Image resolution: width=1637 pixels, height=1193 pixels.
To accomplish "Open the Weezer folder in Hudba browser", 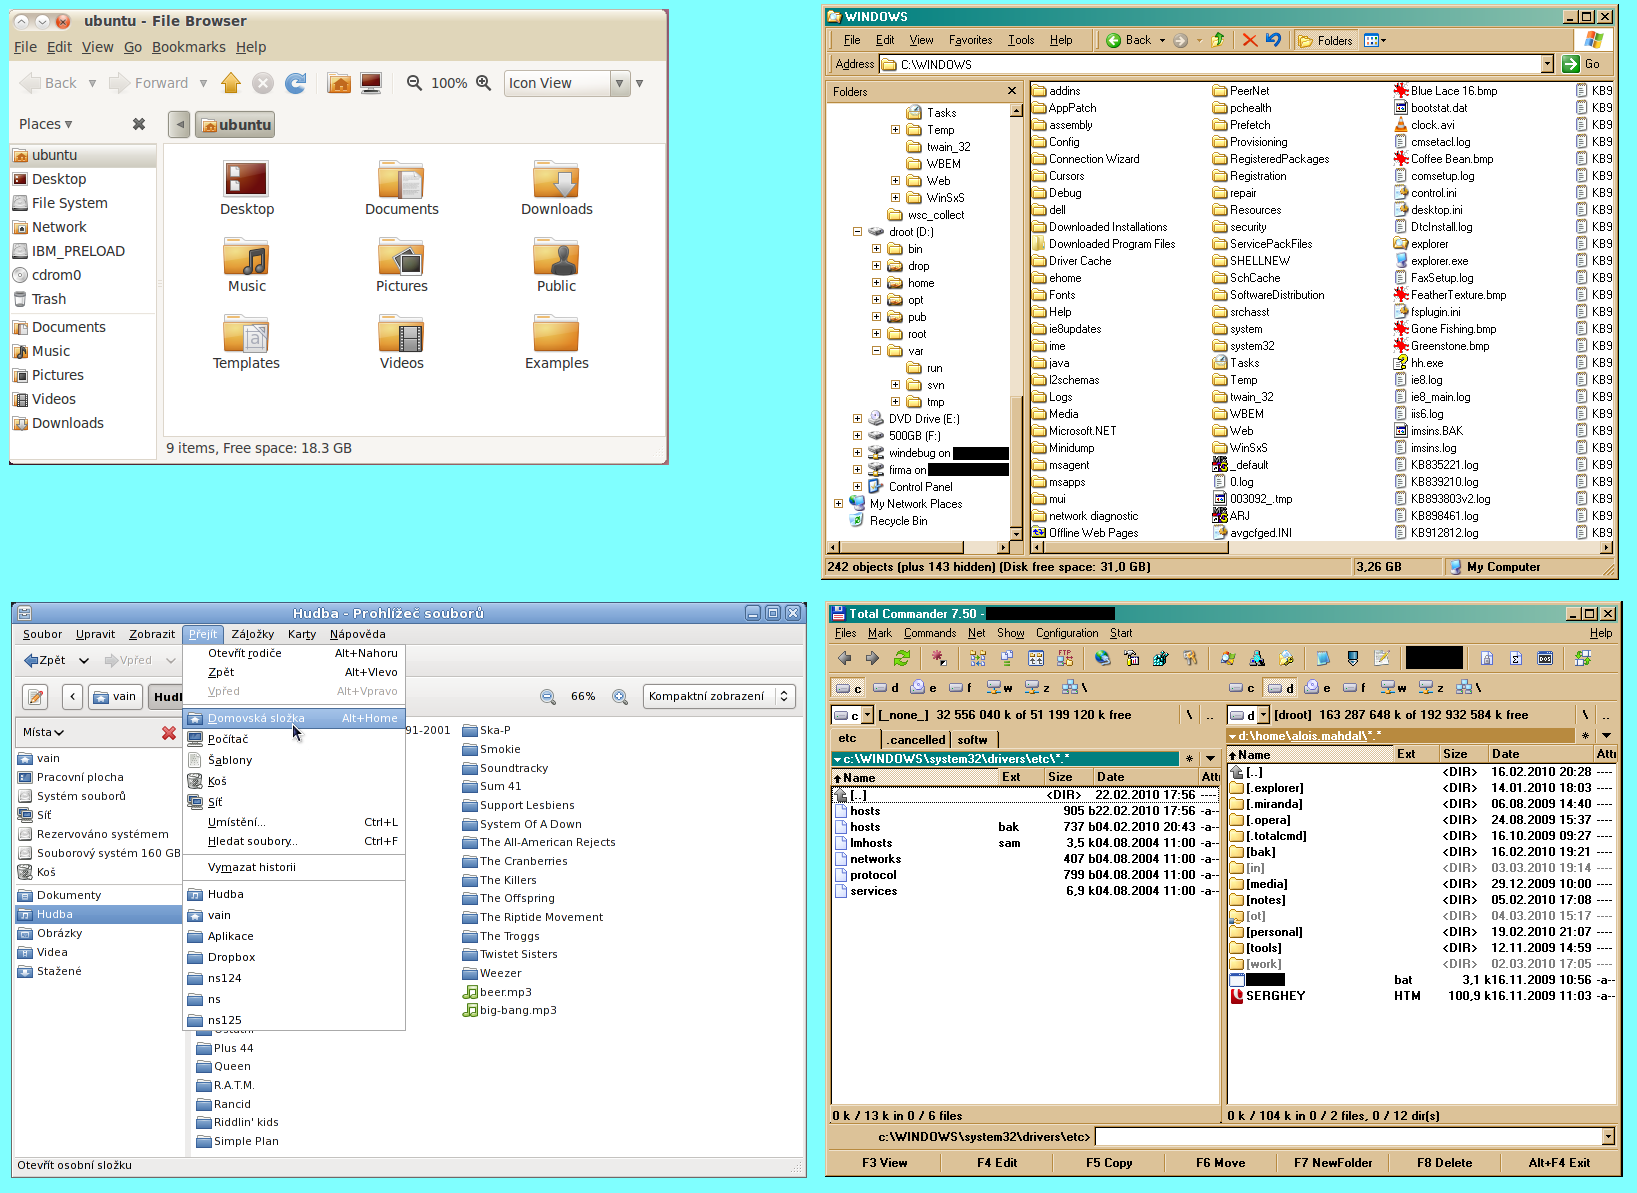I will (x=492, y=973).
